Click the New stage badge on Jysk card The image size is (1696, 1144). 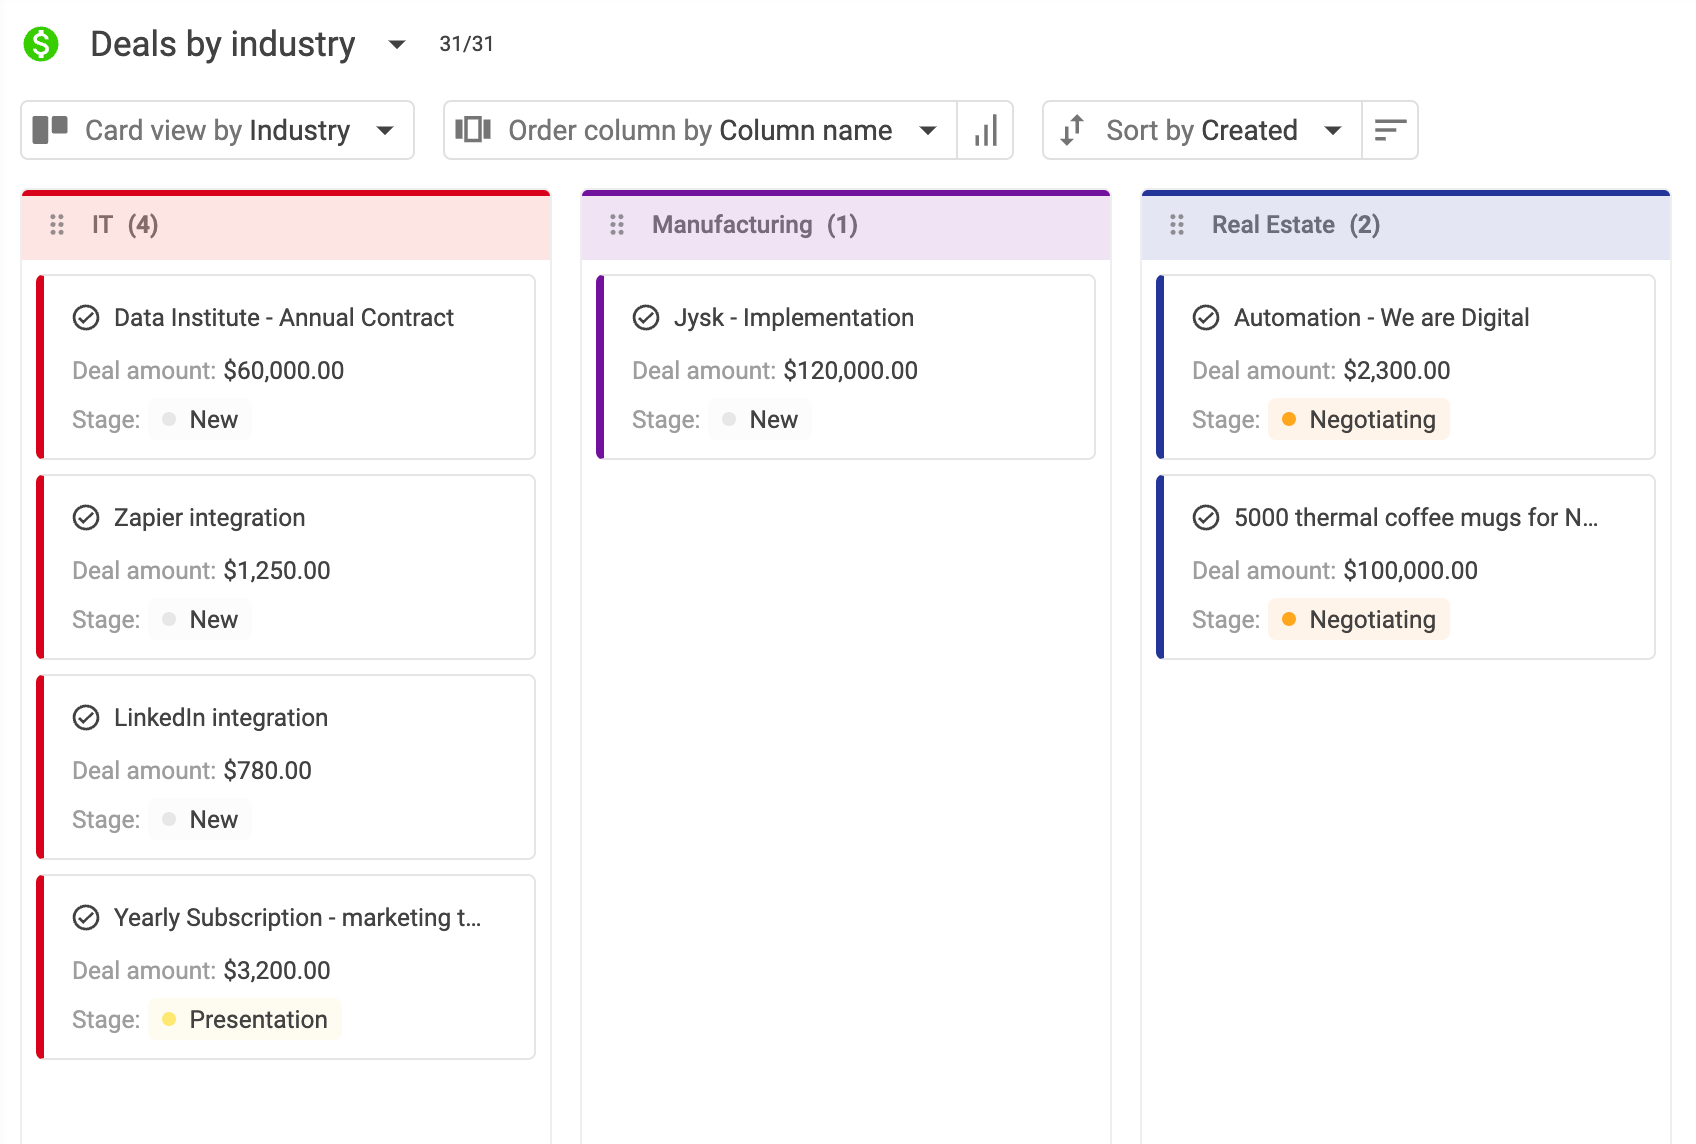click(x=760, y=420)
